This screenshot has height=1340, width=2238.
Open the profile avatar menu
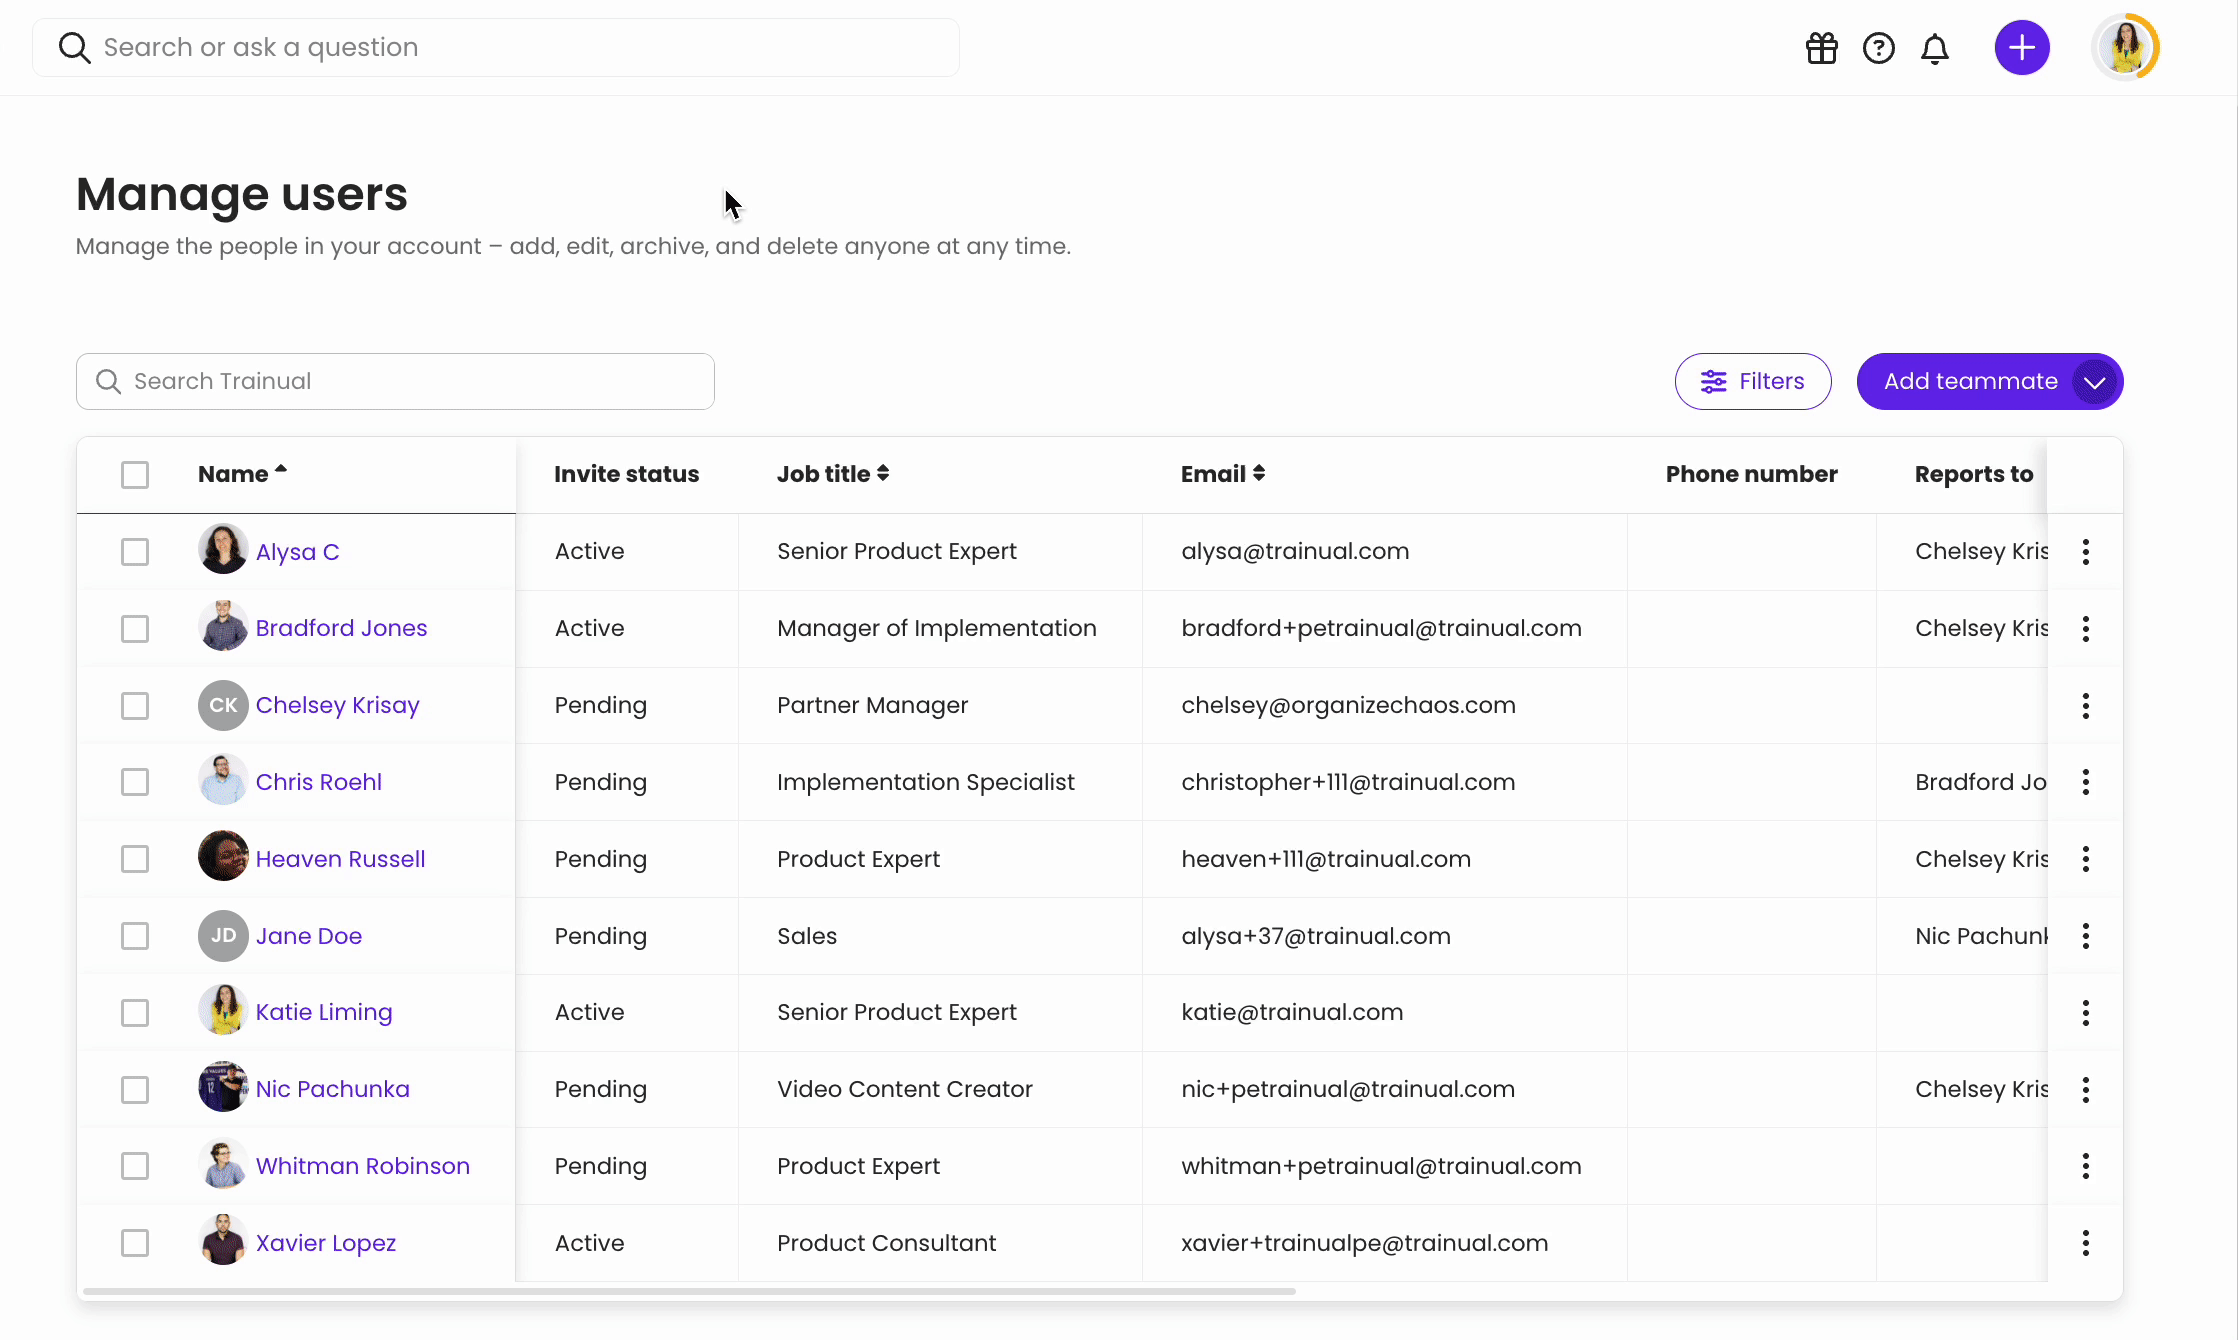[2124, 48]
